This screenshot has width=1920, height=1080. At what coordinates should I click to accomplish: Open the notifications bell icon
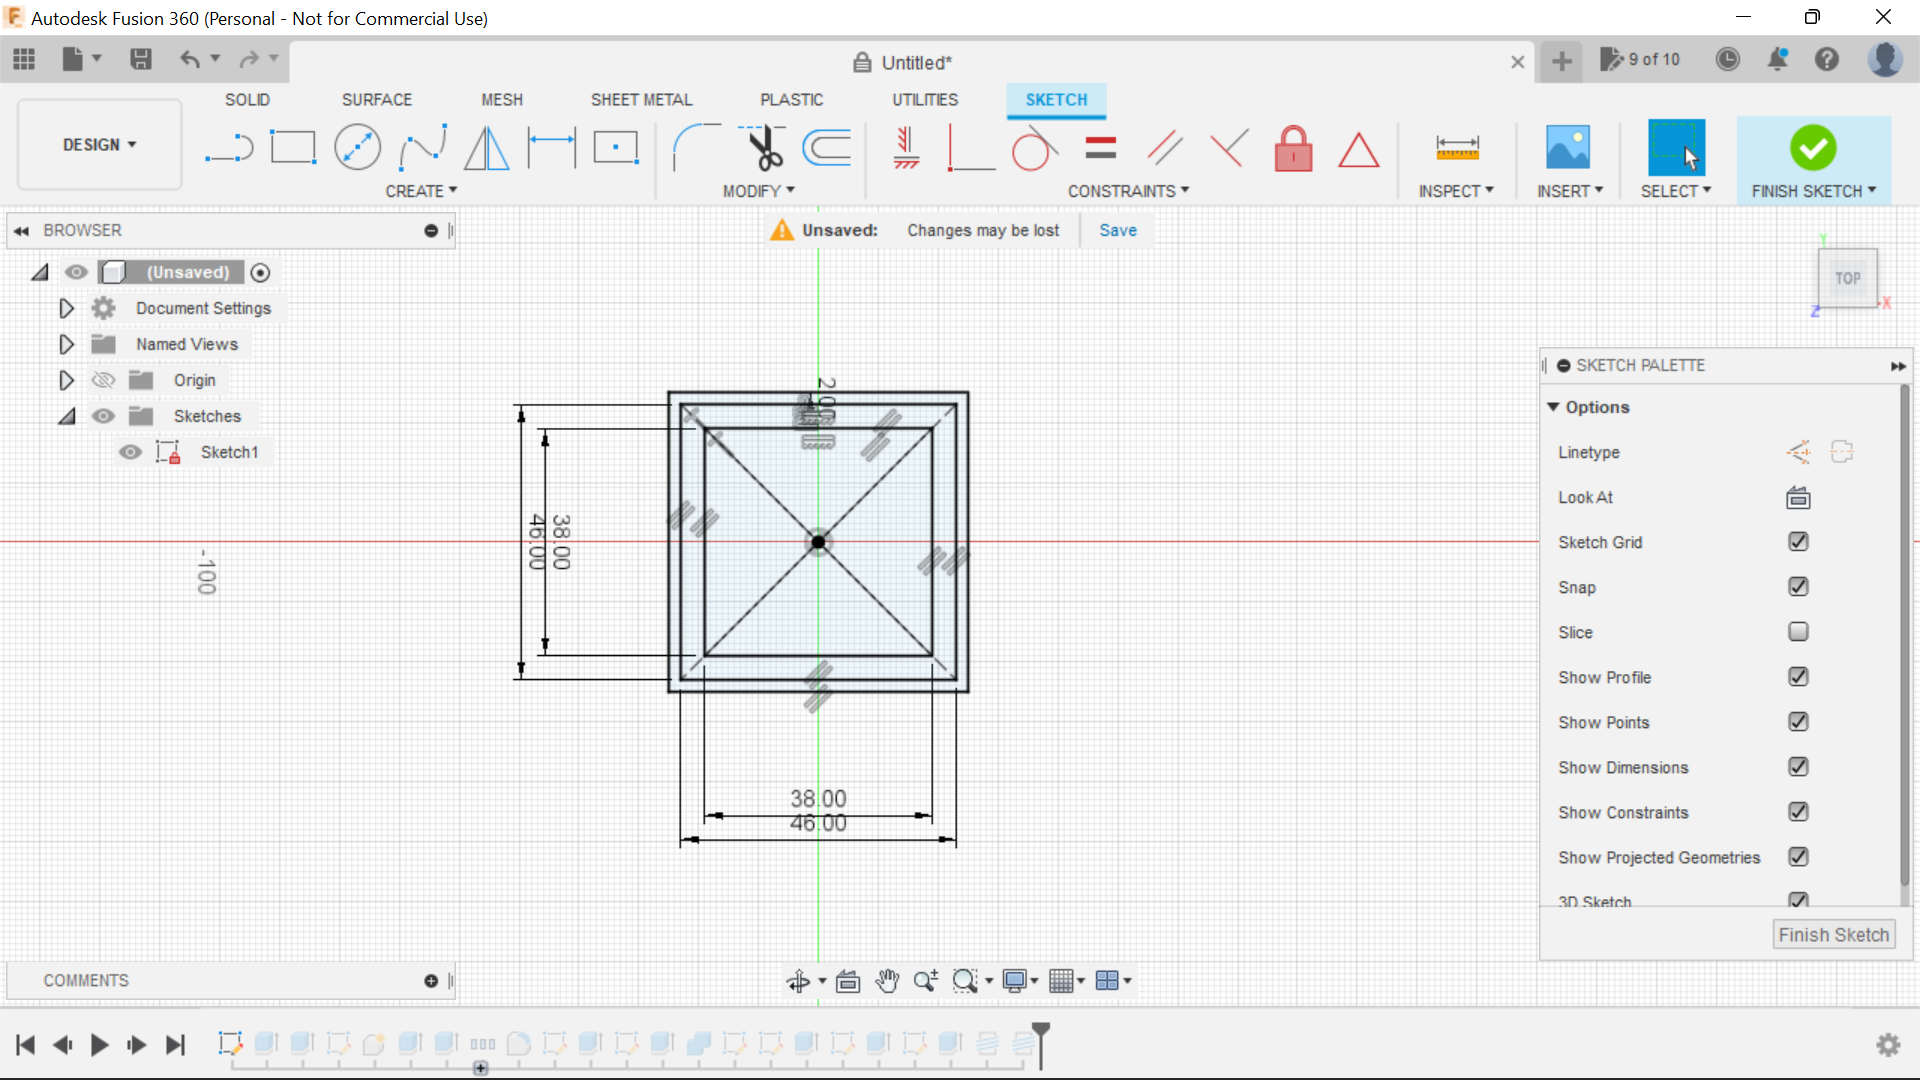(x=1778, y=60)
